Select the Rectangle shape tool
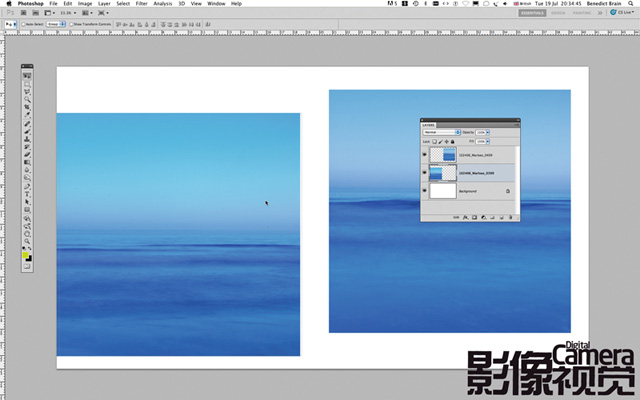 coord(27,209)
